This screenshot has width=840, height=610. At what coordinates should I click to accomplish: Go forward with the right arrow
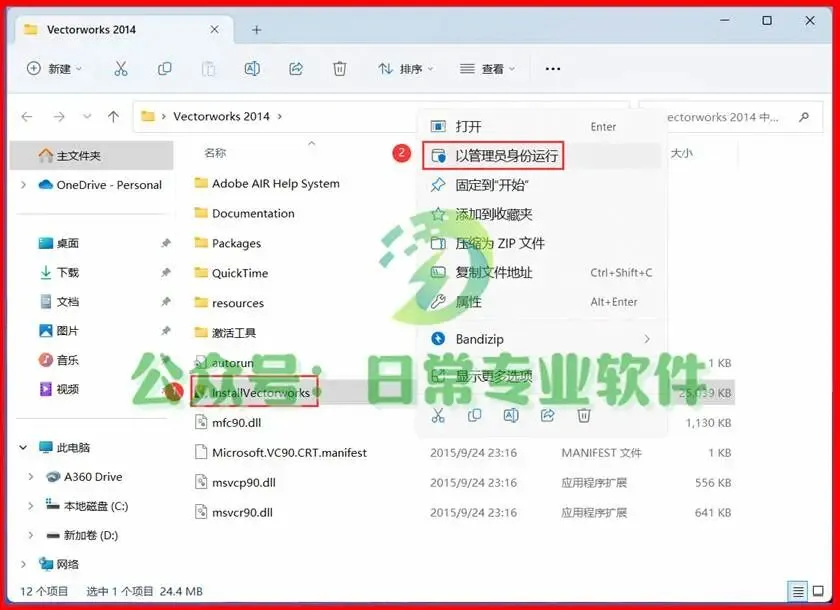tap(59, 116)
